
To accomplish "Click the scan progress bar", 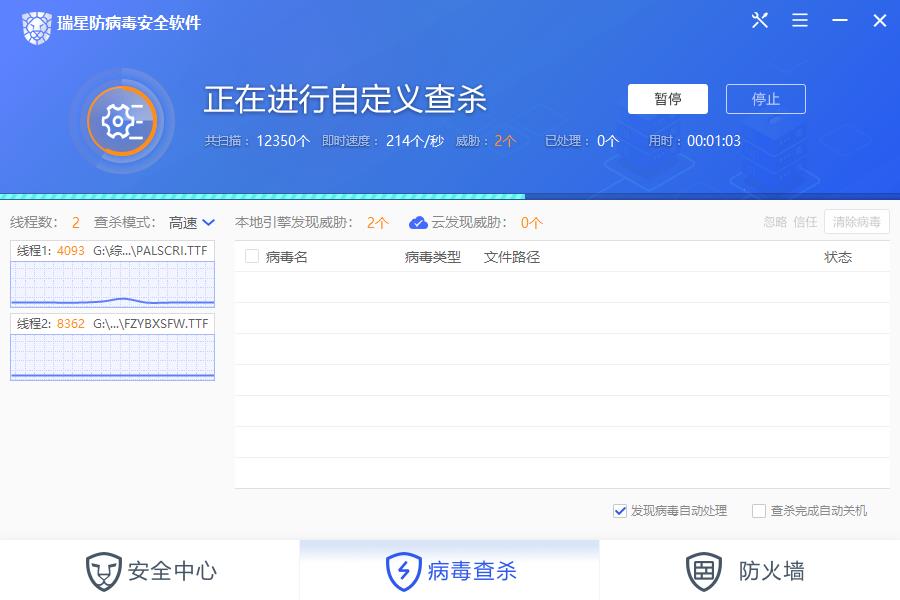I will click(x=450, y=196).
